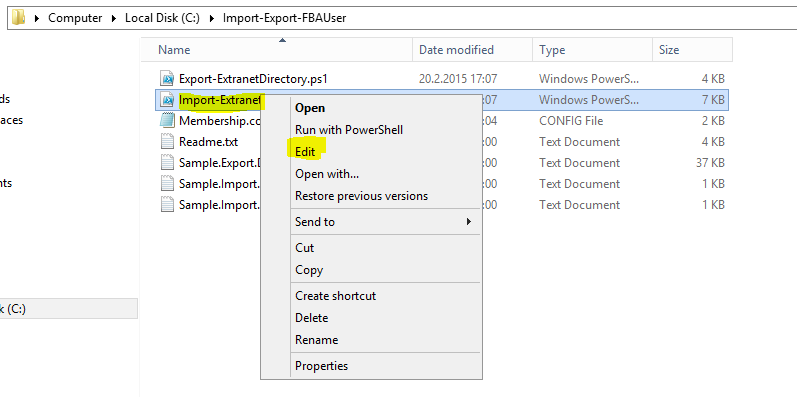Click the 20.2.2015 17:07 date cell
Screen dimensions: 797x397
[x=458, y=79]
